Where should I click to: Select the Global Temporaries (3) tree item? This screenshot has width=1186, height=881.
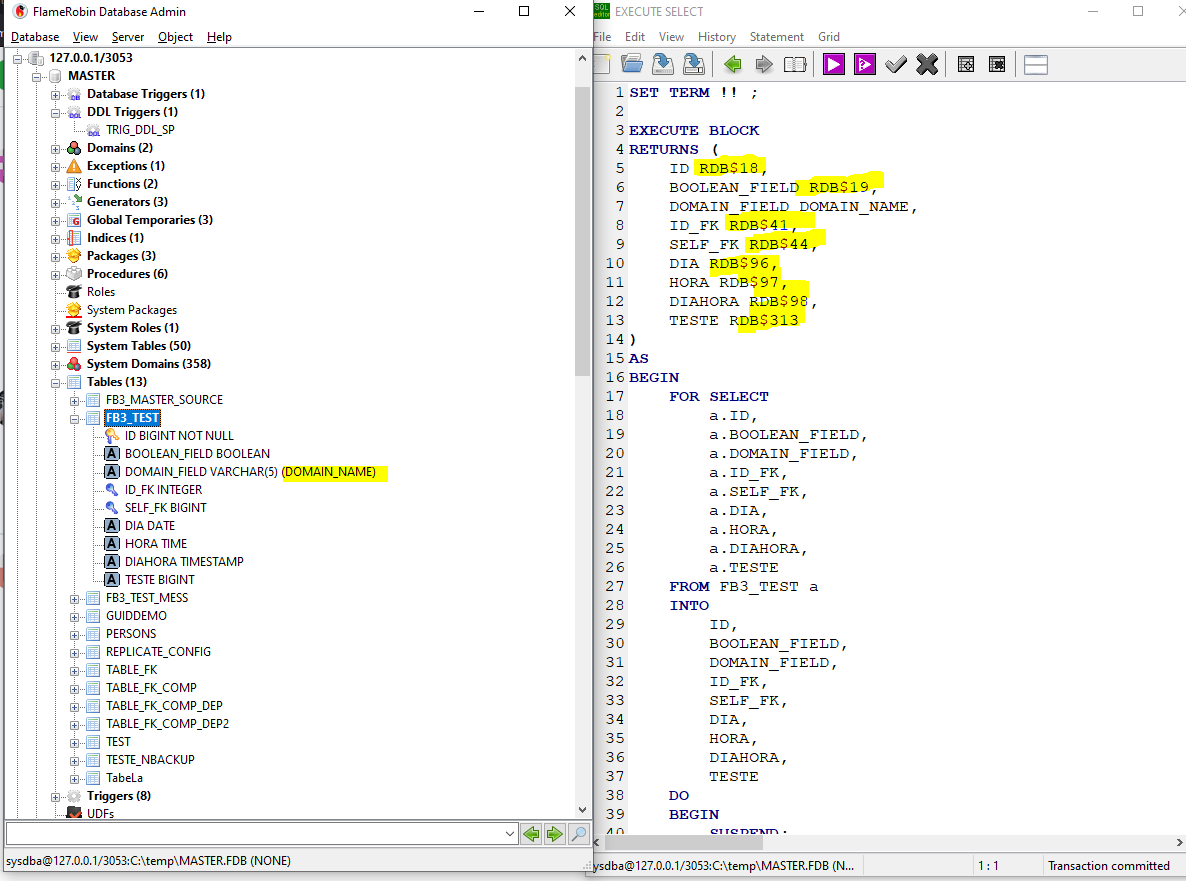[150, 220]
